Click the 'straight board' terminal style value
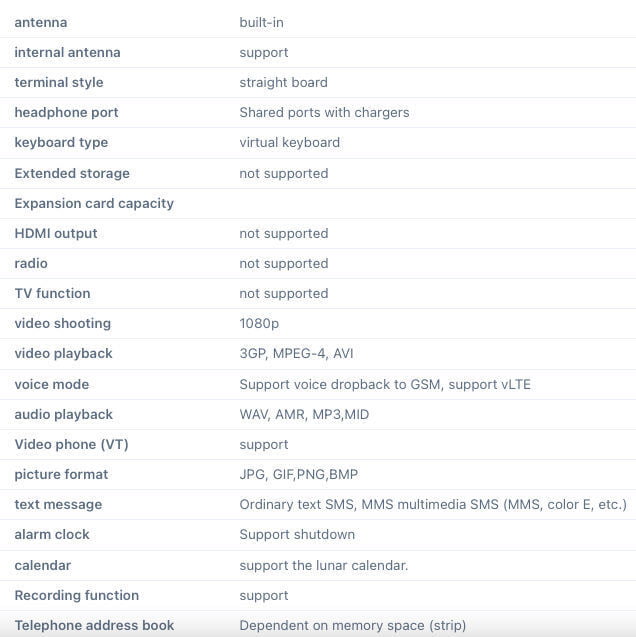The image size is (636, 637). 283,82
